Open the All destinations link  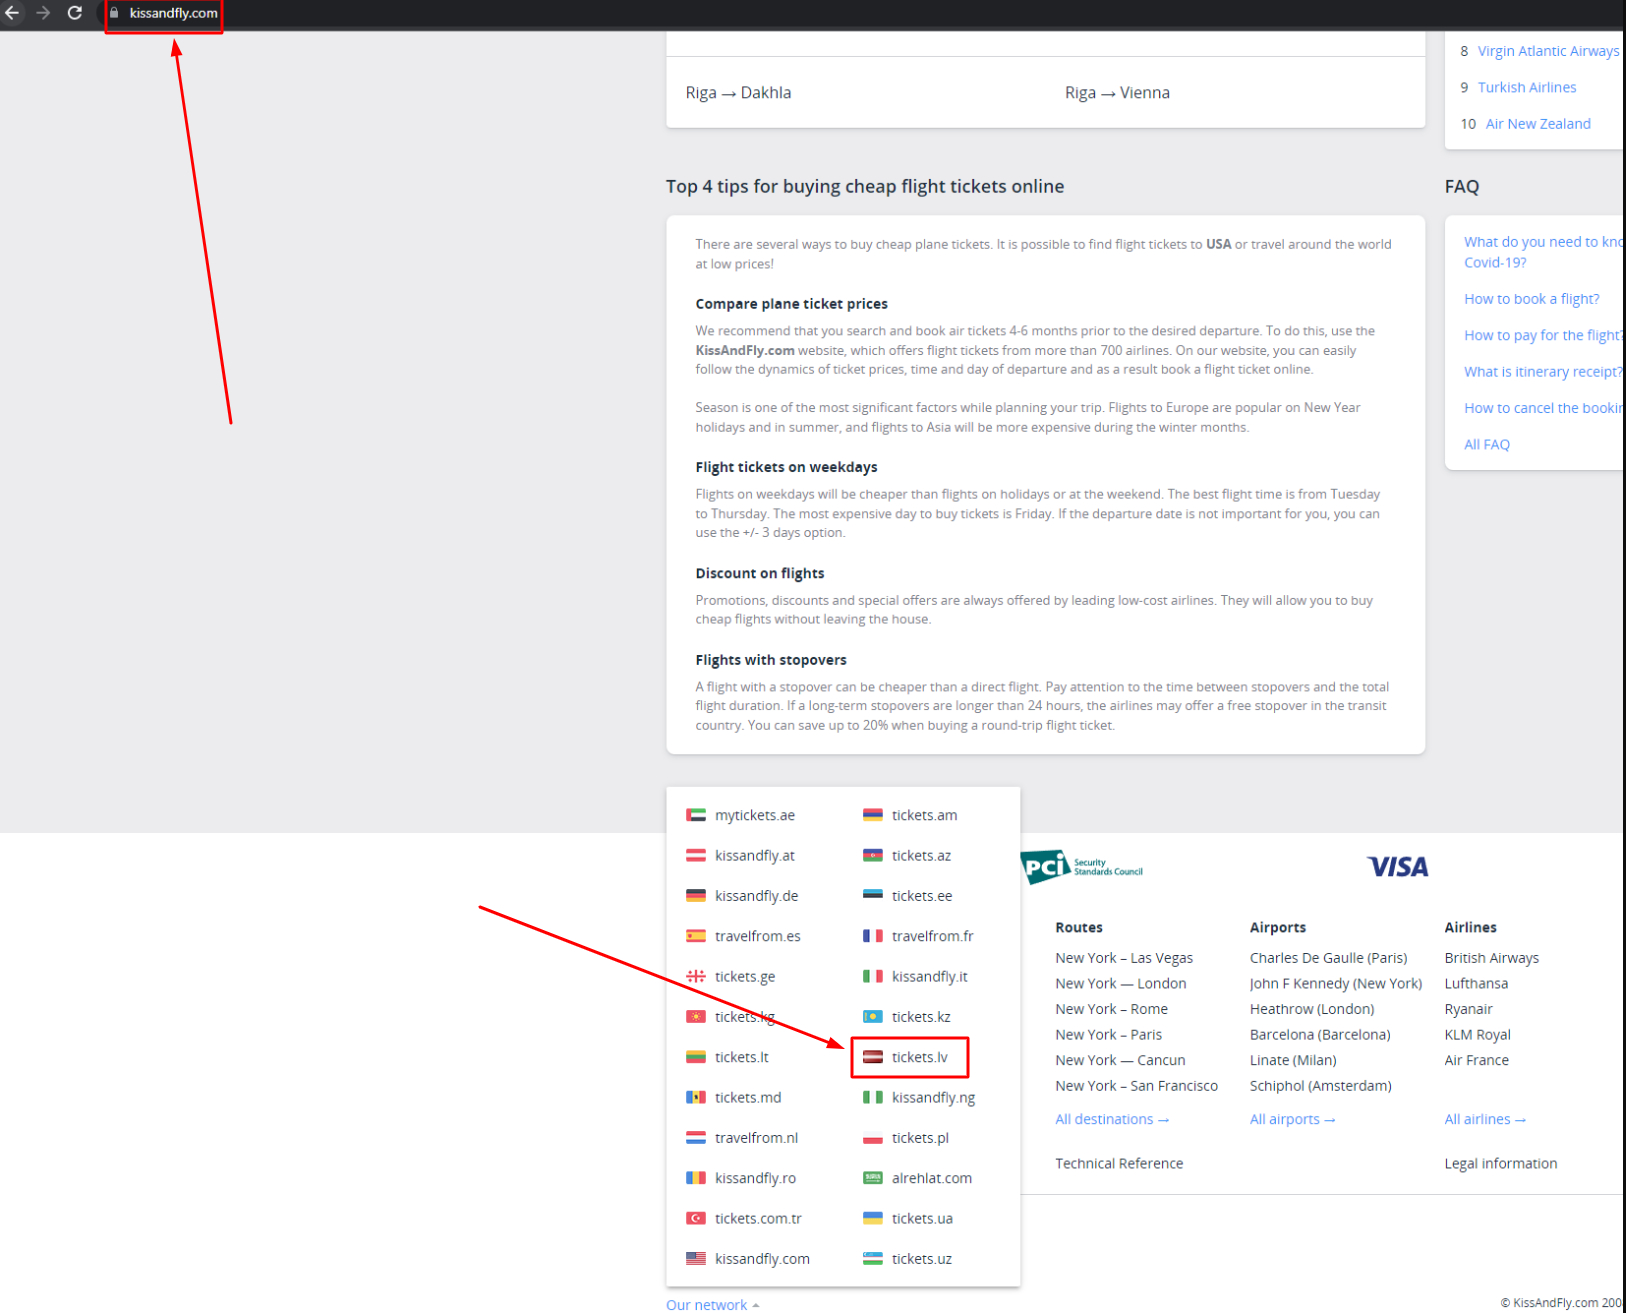[1111, 1119]
